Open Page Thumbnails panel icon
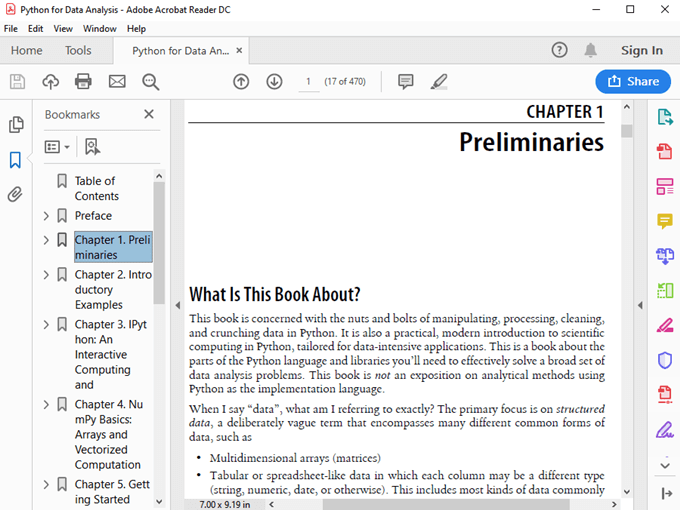 16,125
